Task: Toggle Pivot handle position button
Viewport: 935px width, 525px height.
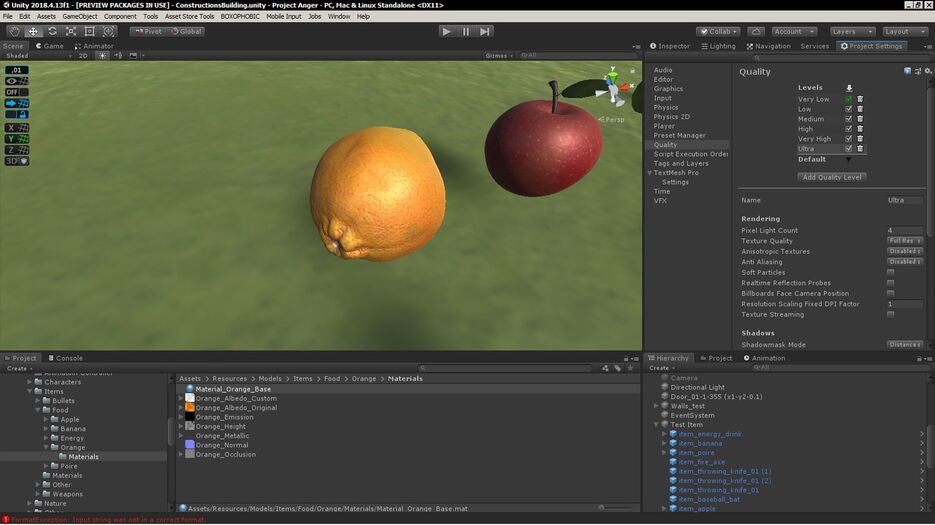Action: point(148,31)
